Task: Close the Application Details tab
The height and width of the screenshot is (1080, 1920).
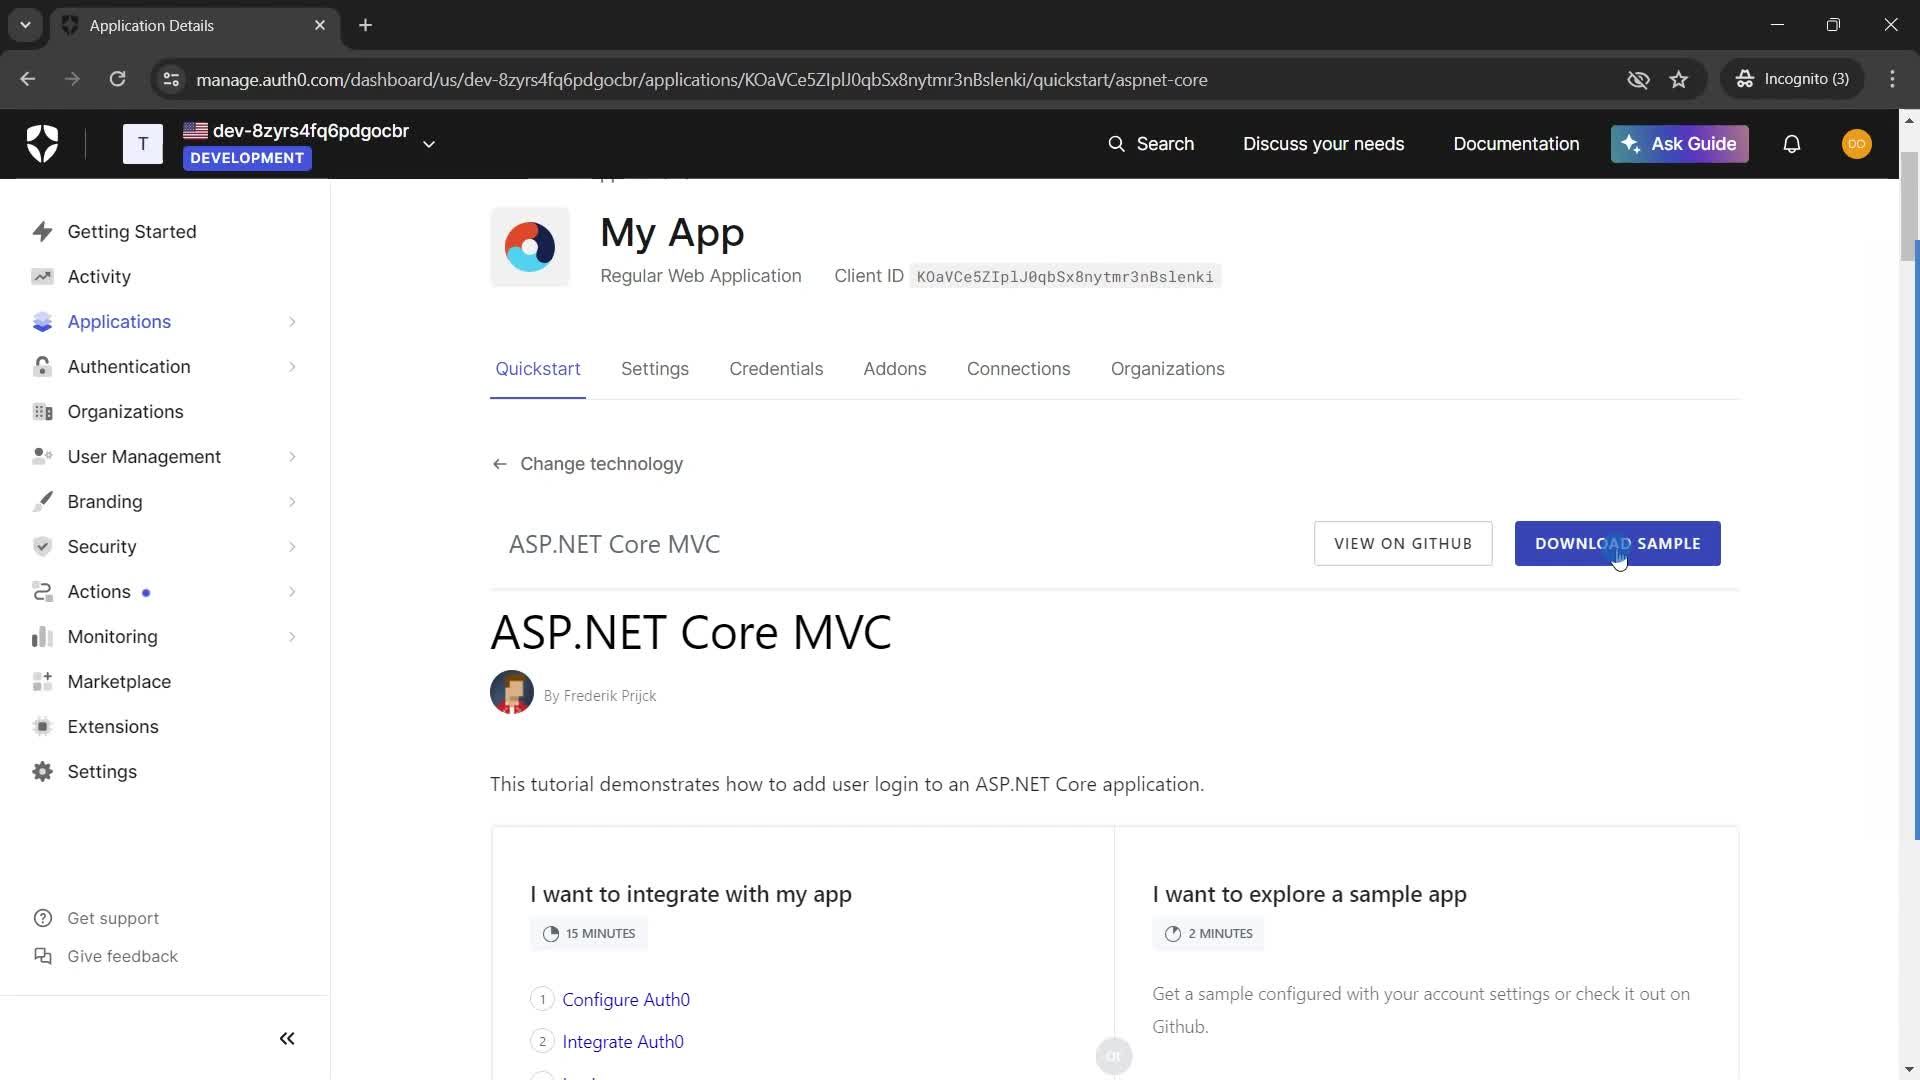Action: coord(320,25)
